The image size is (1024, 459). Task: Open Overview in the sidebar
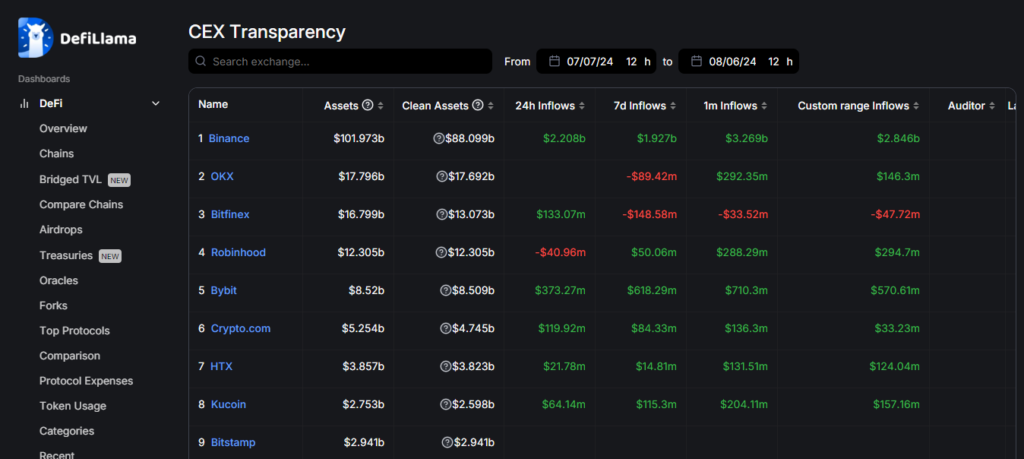63,129
